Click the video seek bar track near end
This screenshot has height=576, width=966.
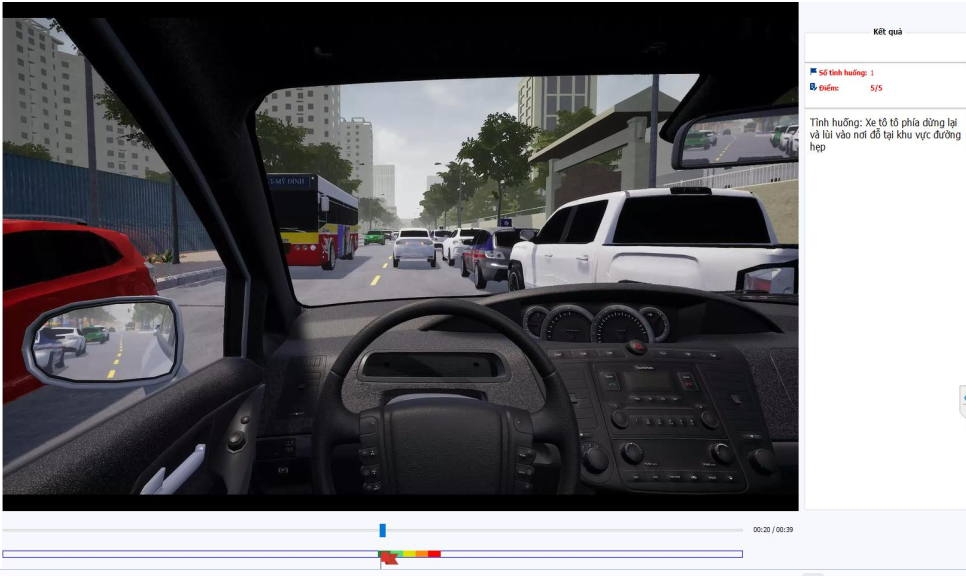[720, 530]
